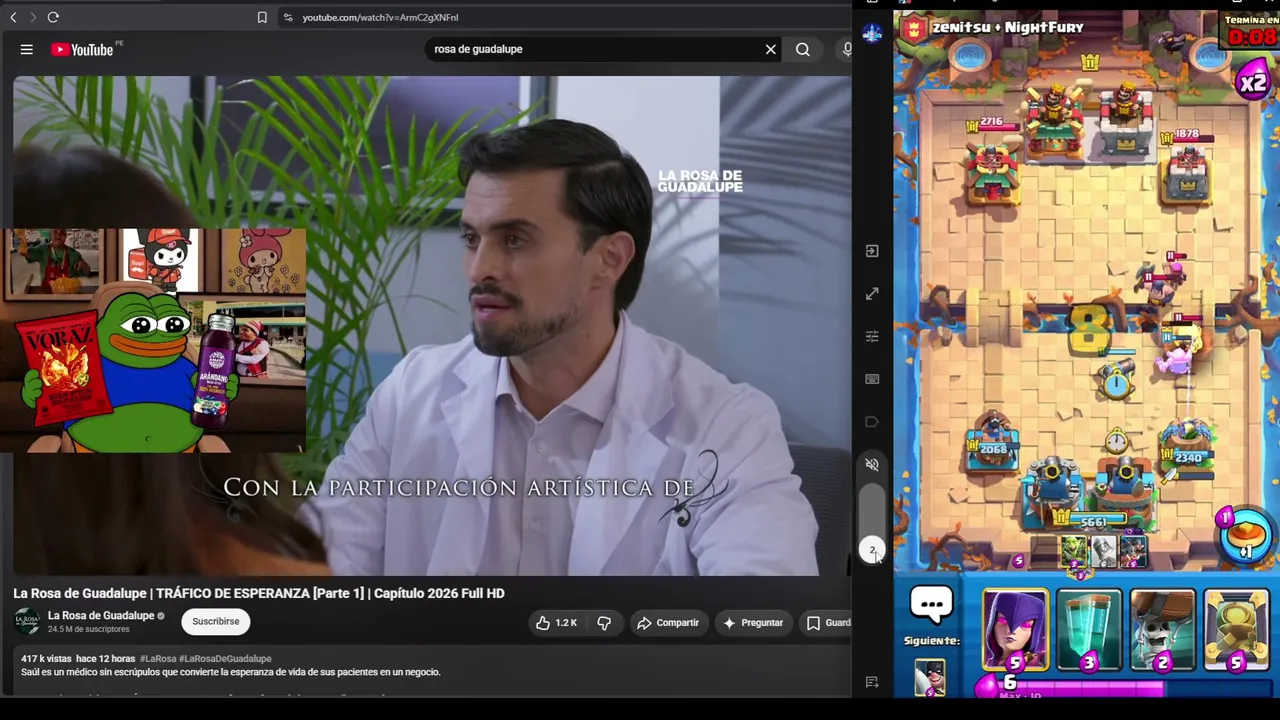
Task: Go forward in the browser
Action: pos(32,17)
